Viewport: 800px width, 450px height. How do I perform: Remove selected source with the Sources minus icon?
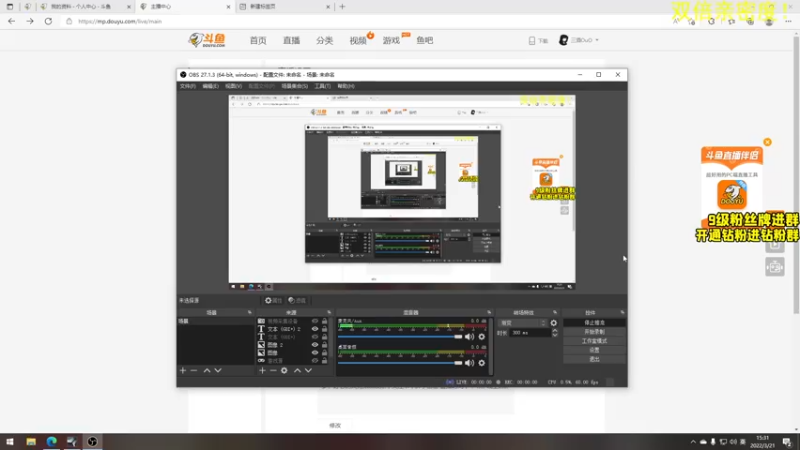click(273, 370)
